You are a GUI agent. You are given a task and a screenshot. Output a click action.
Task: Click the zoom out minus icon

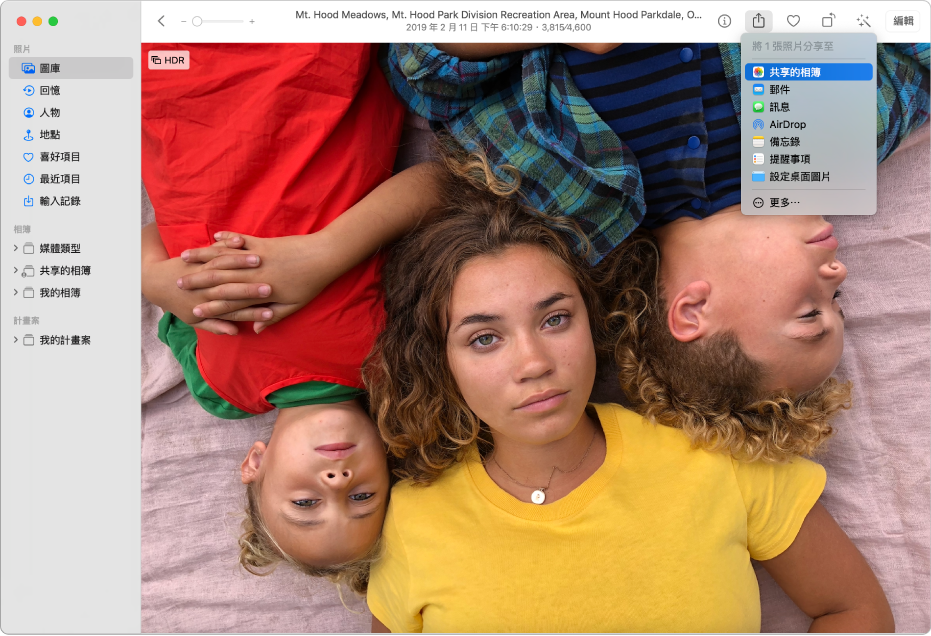pyautogui.click(x=183, y=21)
